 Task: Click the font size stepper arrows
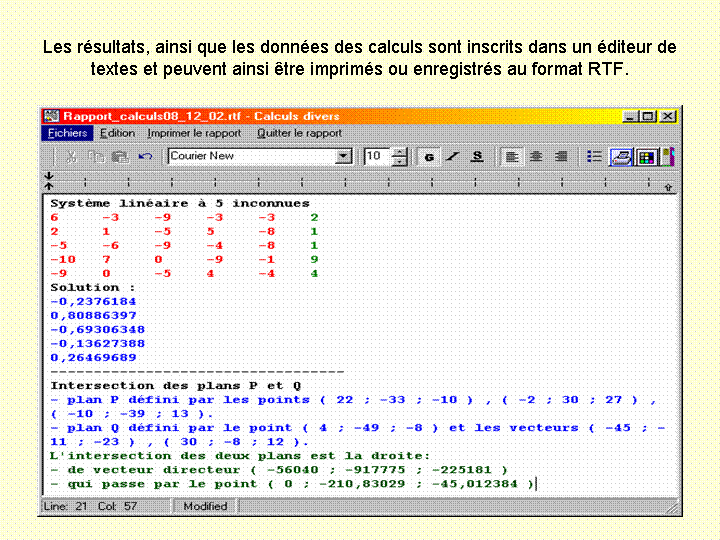pyautogui.click(x=400, y=157)
